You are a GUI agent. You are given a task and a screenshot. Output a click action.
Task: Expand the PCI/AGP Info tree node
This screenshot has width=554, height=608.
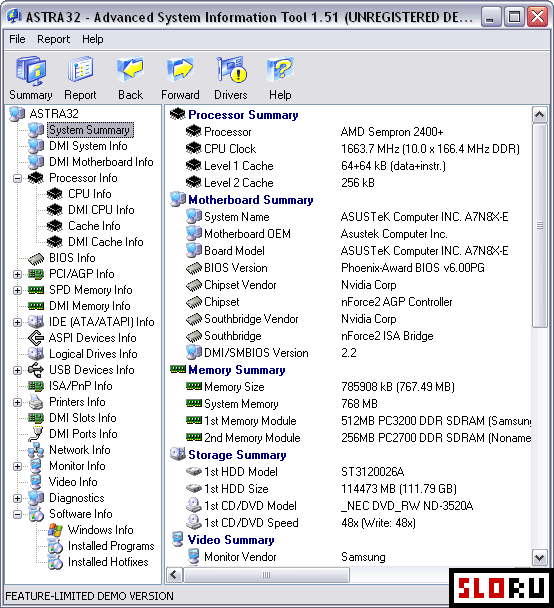coord(17,275)
